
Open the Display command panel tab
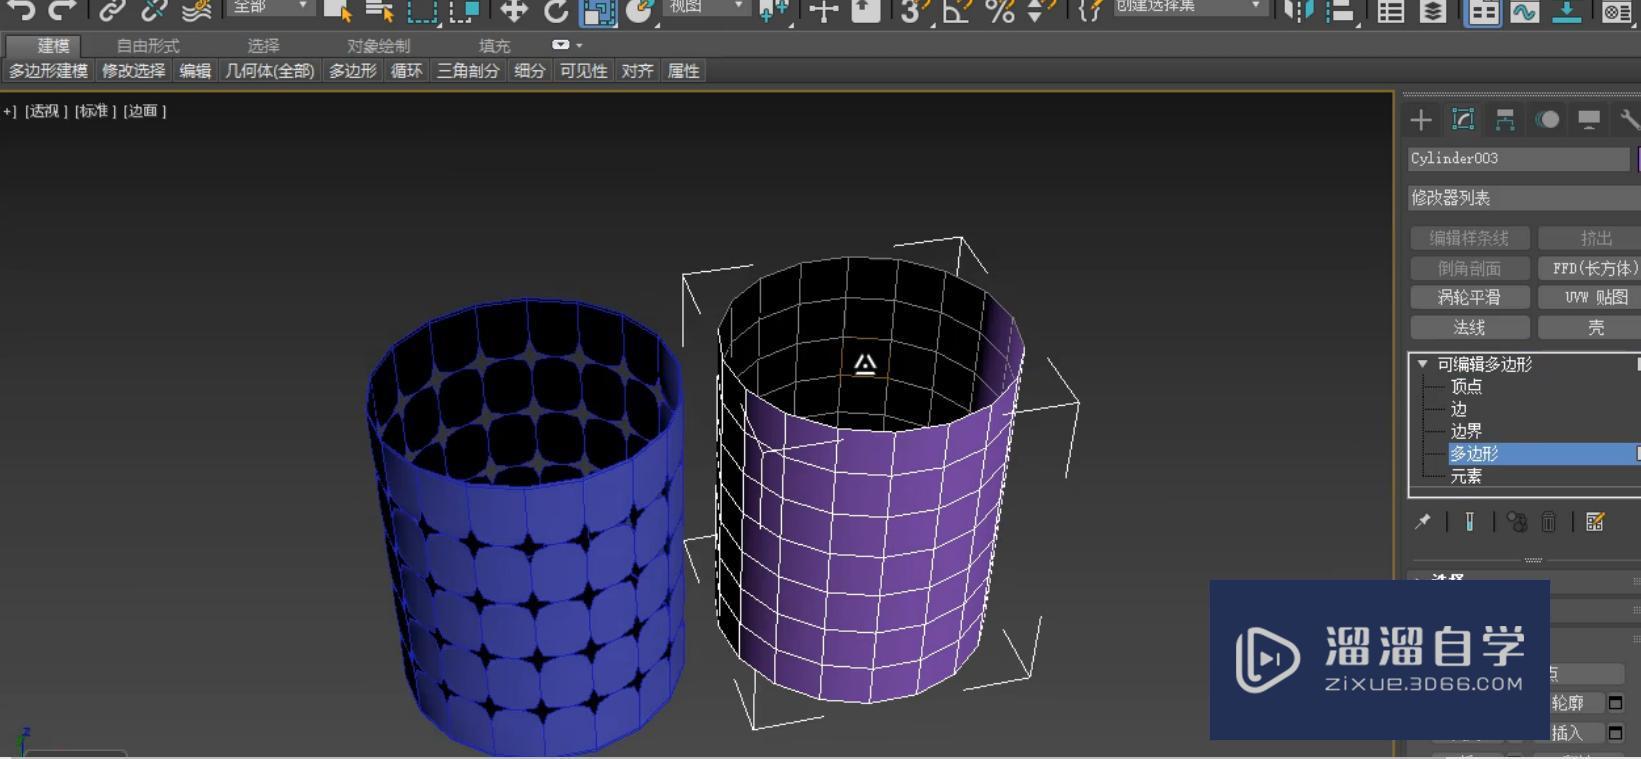(1589, 120)
